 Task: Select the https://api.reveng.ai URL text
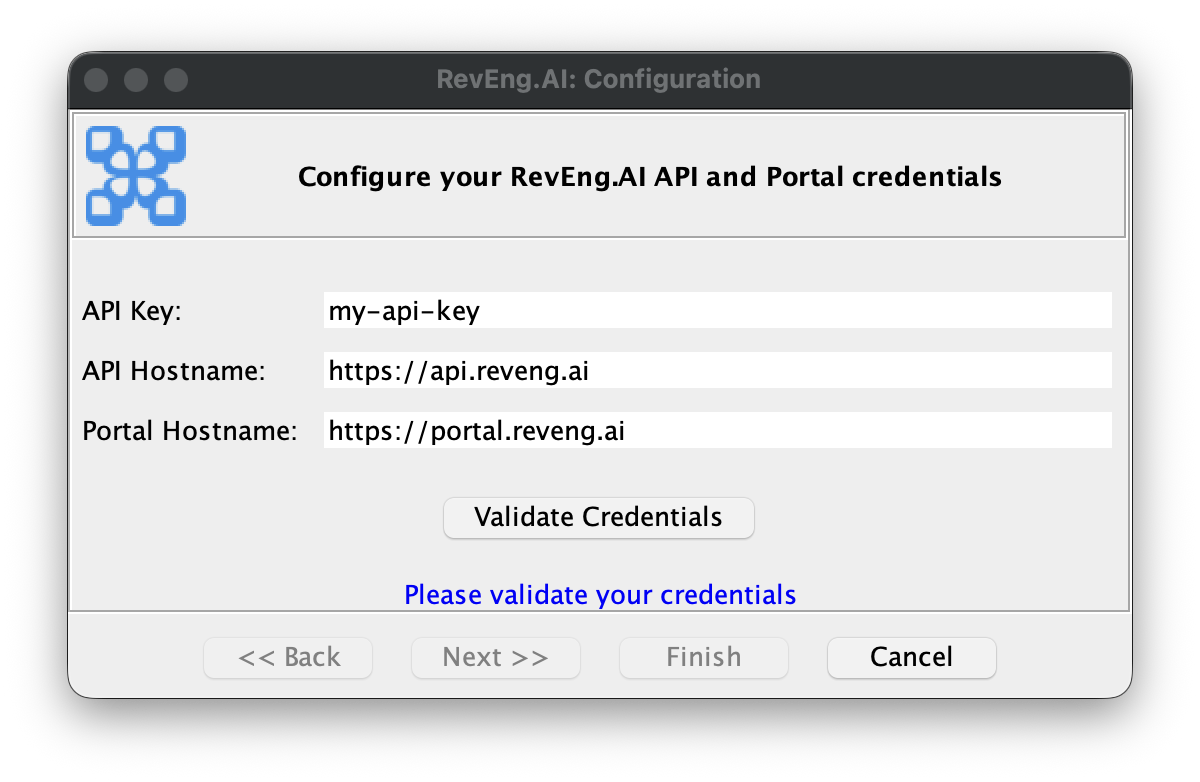458,370
